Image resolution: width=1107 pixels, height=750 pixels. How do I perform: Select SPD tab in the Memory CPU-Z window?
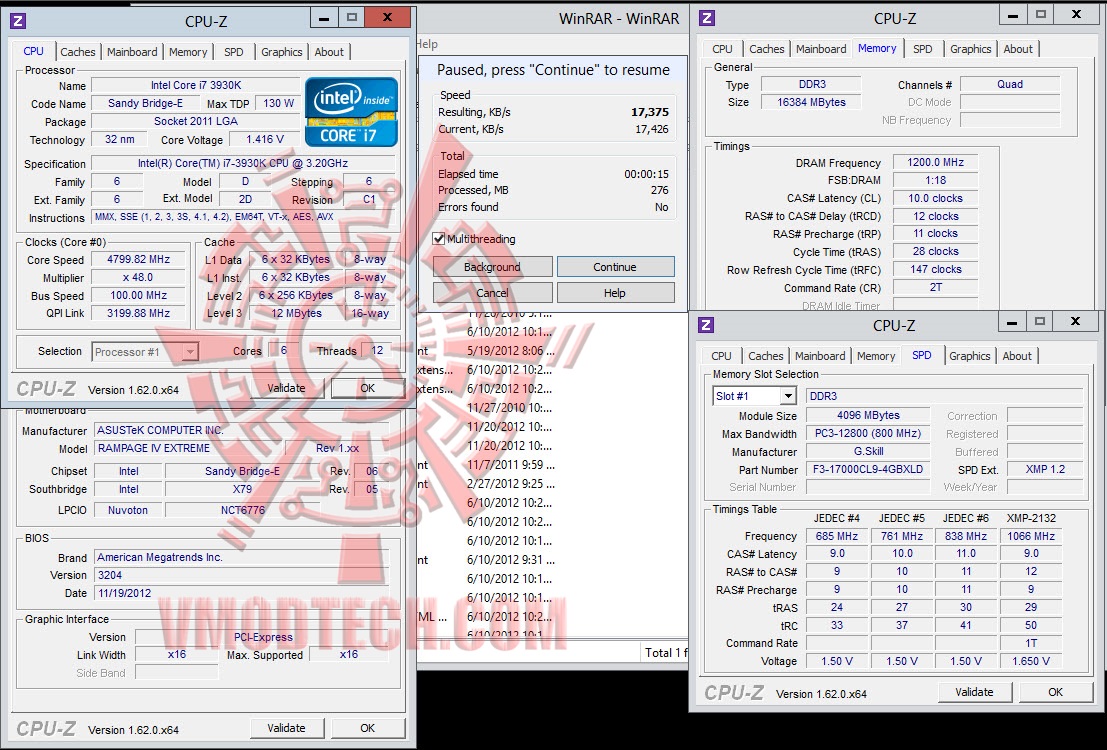923,49
